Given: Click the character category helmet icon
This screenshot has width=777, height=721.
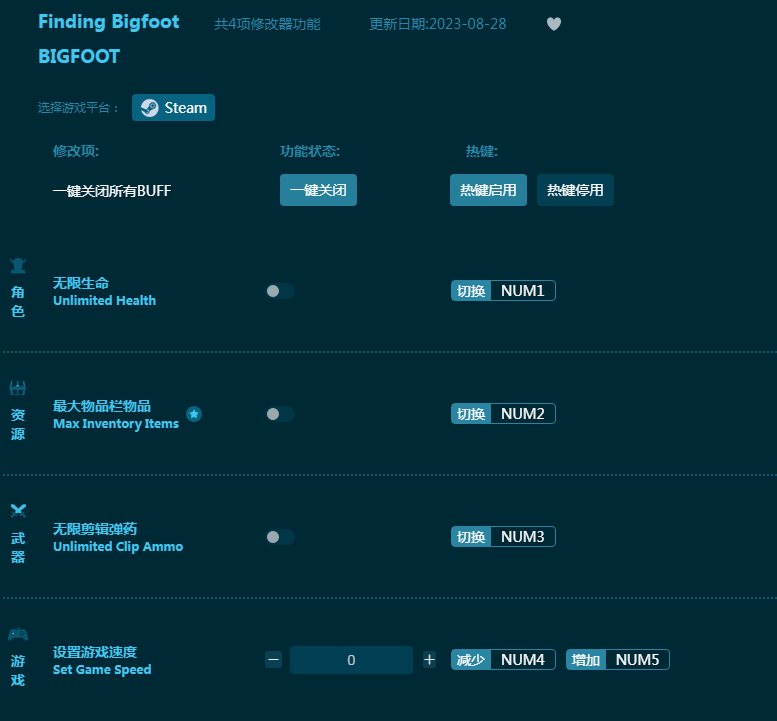Looking at the screenshot, I should point(18,266).
